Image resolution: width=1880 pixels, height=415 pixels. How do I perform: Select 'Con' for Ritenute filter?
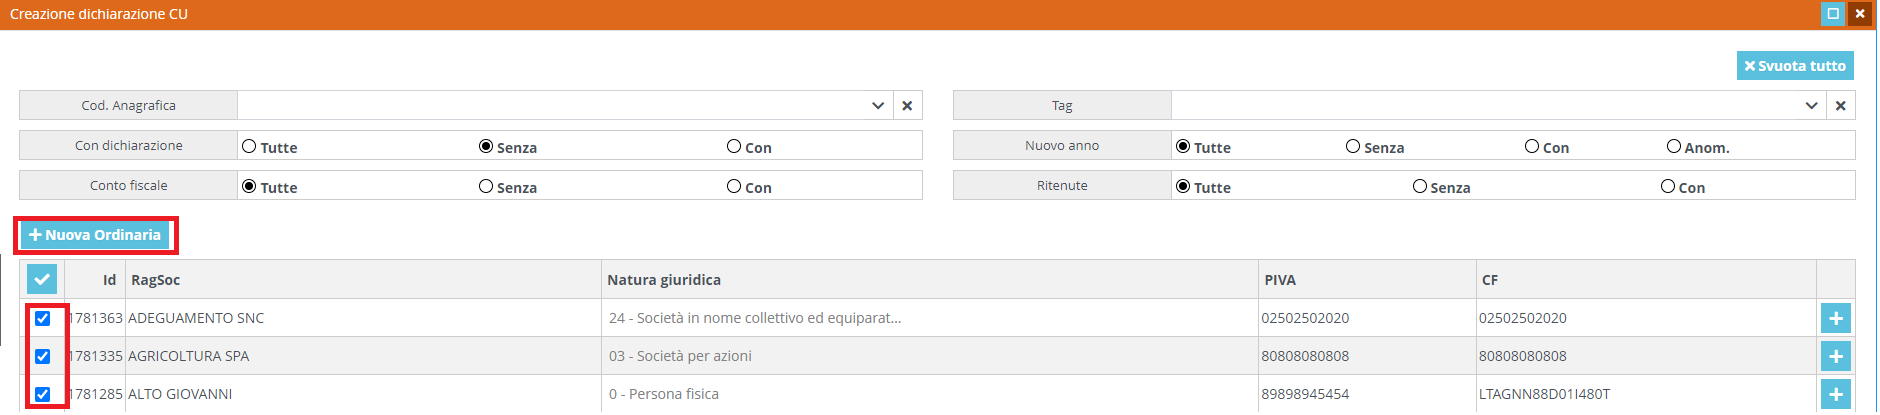point(1667,186)
